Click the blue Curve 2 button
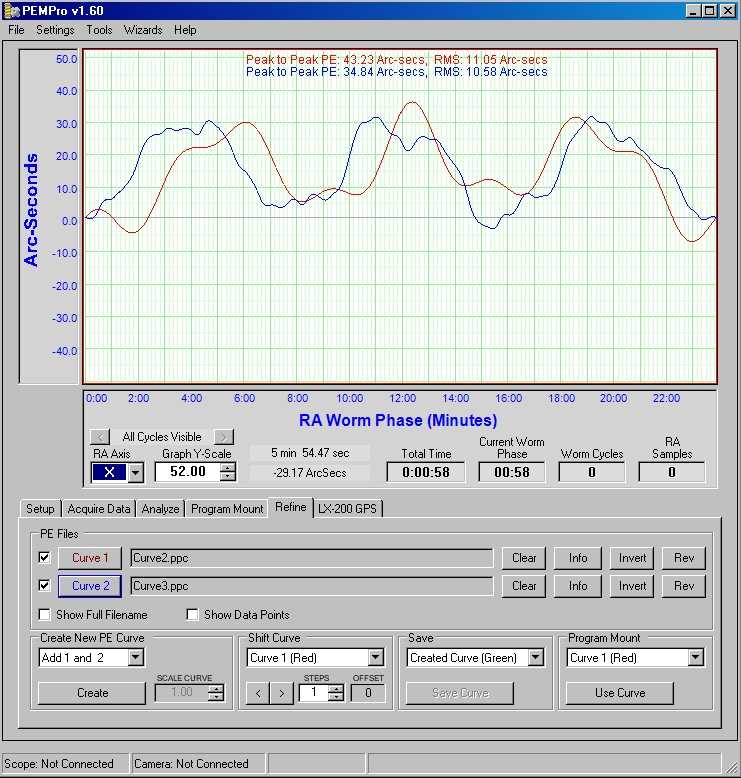This screenshot has width=741, height=778. [x=90, y=586]
